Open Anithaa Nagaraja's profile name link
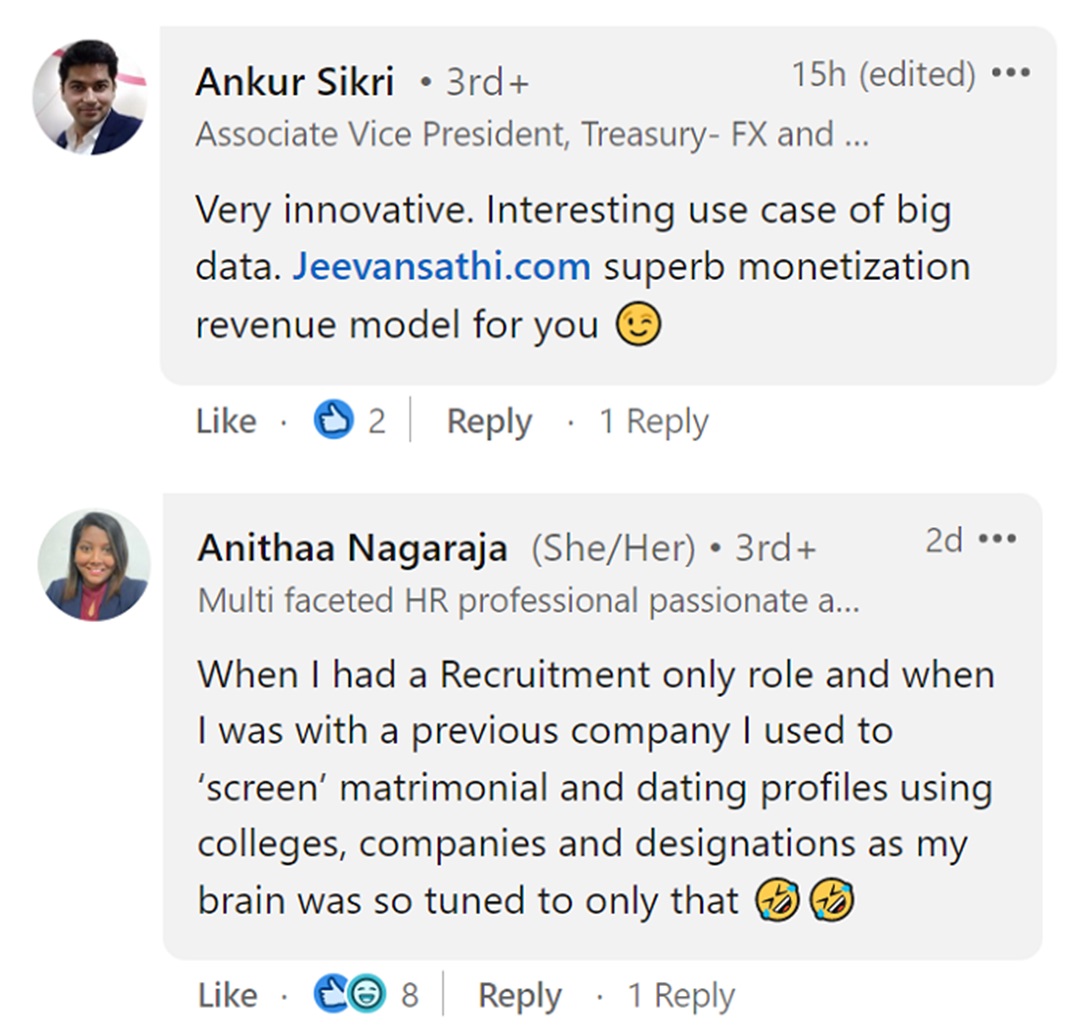Screen dimensions: 1083x1034 [352, 548]
